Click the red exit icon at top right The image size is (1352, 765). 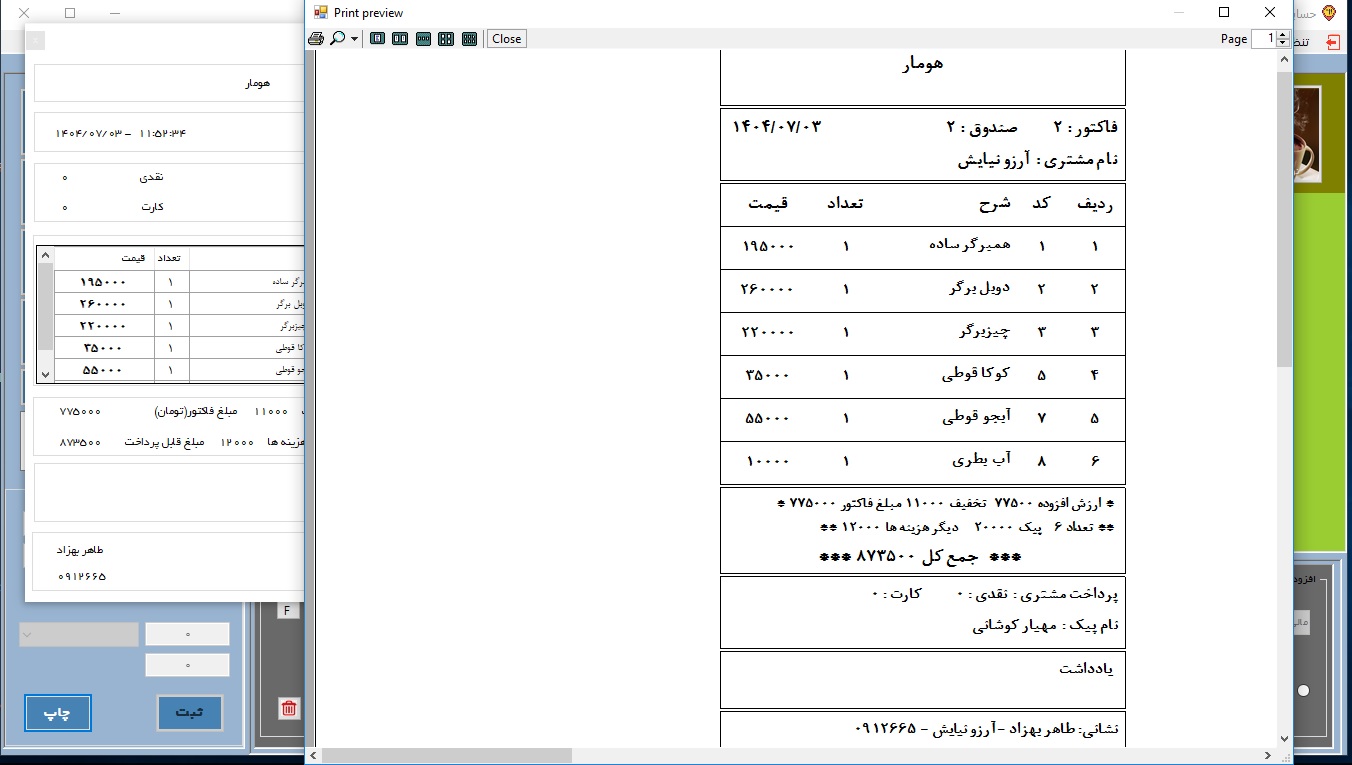pos(1332,42)
